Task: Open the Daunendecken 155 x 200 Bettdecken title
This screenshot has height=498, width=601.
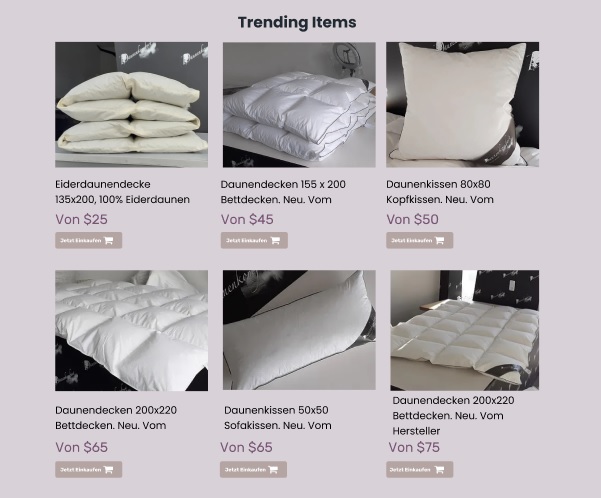Action: [x=283, y=192]
